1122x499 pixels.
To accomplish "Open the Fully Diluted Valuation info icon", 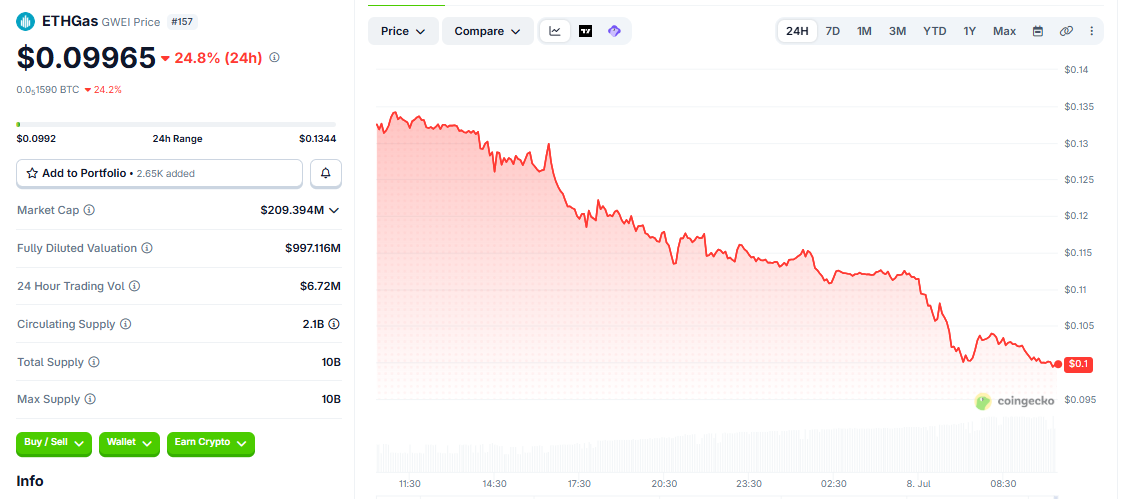I will pyautogui.click(x=147, y=248).
